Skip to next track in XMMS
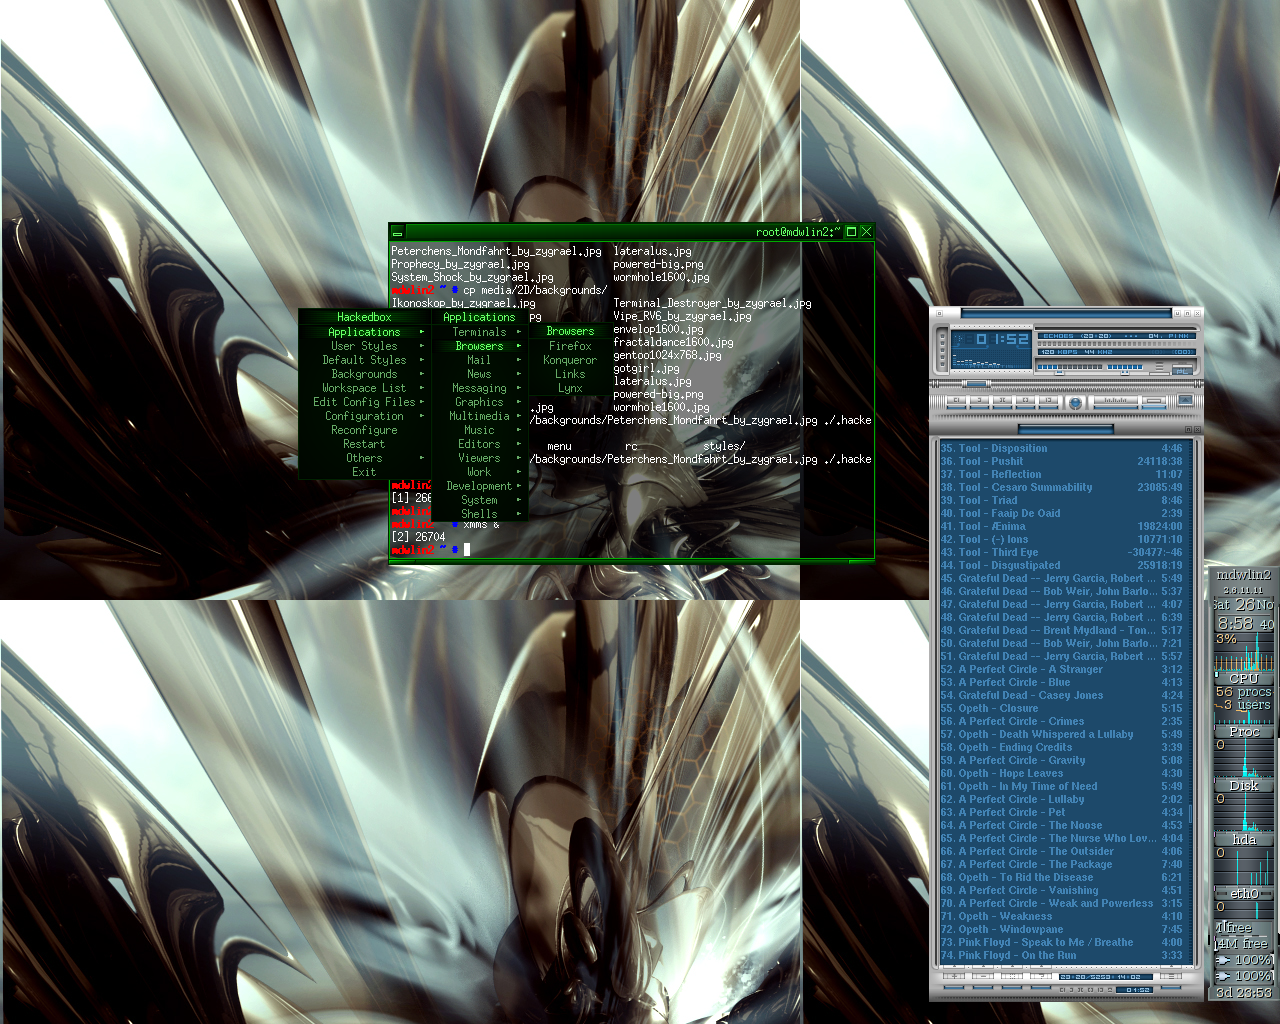The width and height of the screenshot is (1280, 1024). pyautogui.click(x=1048, y=400)
